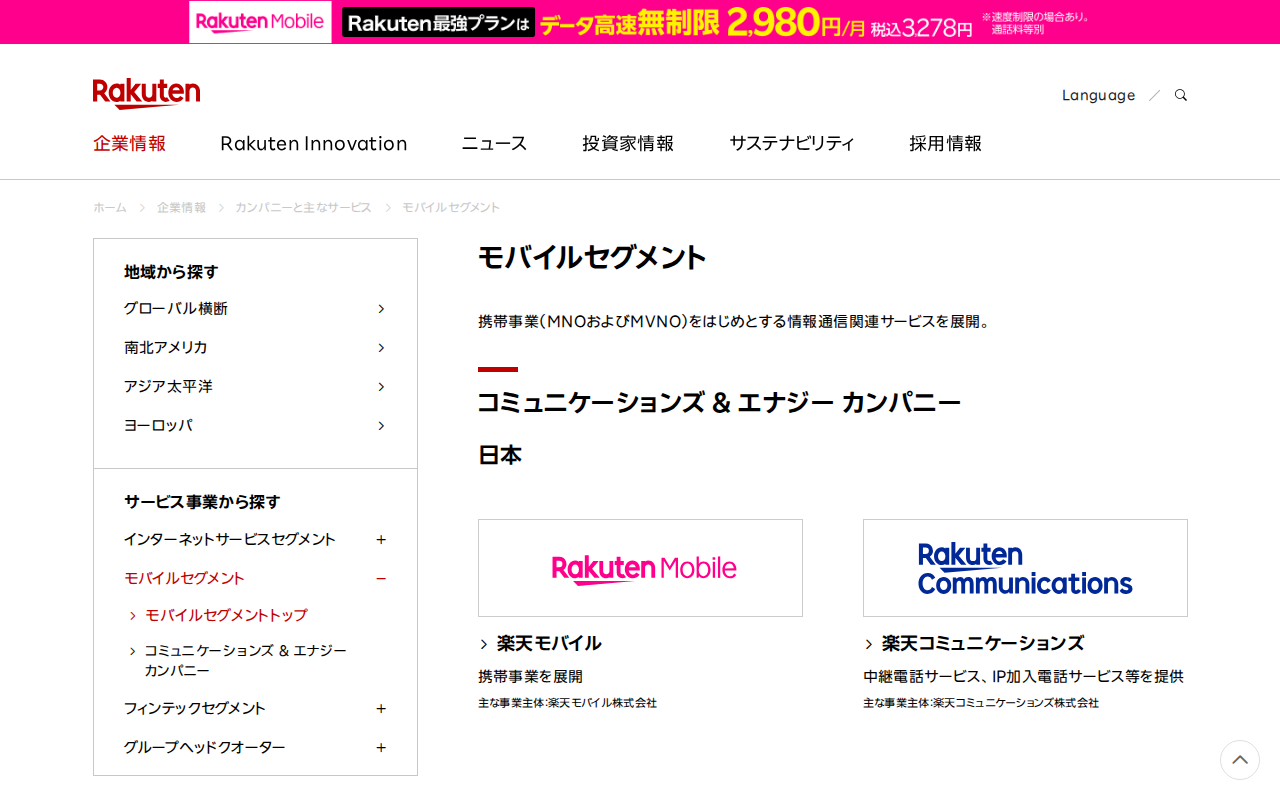Click the 携帯事業(MNOおよびMVNO) intro sentence
Viewport: 1280px width, 800px height.
[x=734, y=322]
